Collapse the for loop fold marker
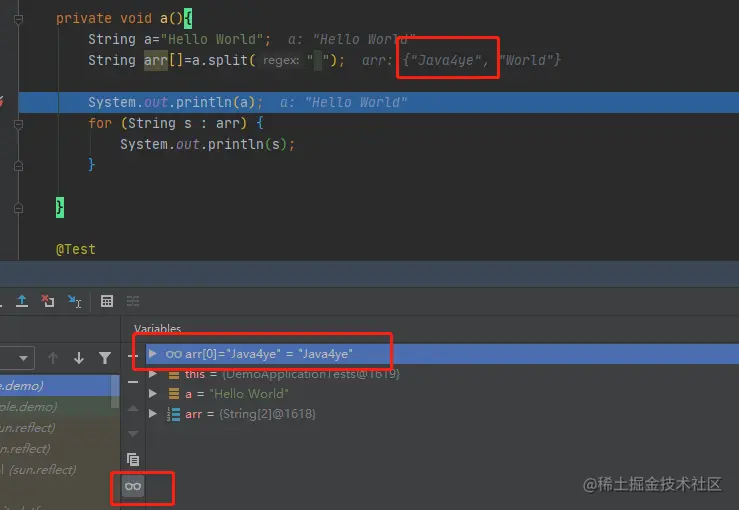Viewport: 739px width, 510px height. click(x=18, y=124)
